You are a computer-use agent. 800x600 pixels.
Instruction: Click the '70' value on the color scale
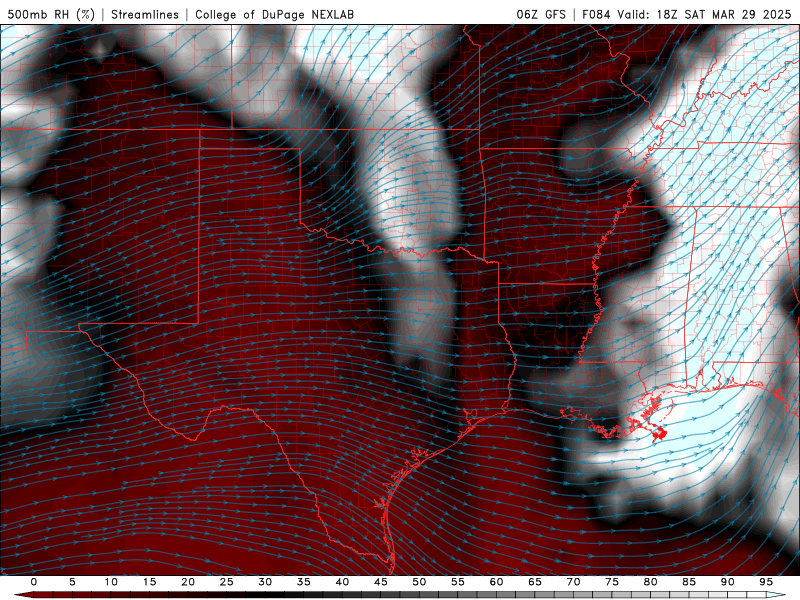point(573,582)
